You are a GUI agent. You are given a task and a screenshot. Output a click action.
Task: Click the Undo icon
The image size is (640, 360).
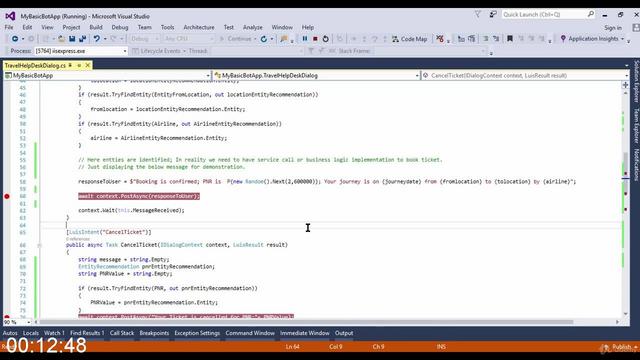pos(96,39)
